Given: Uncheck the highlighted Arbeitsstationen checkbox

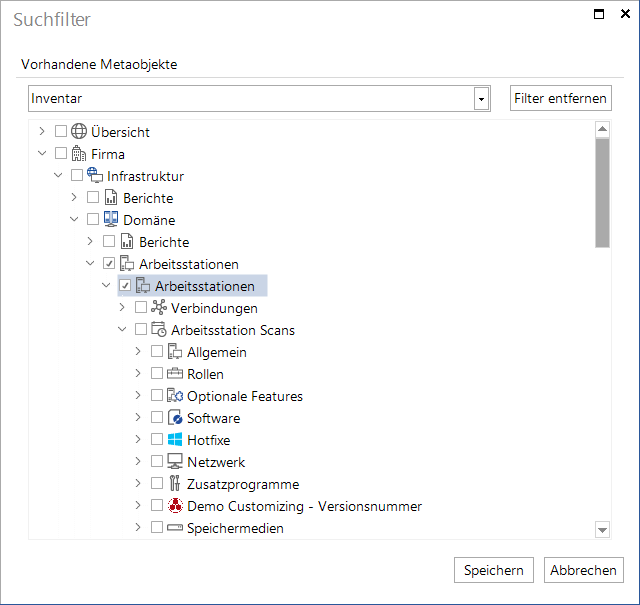Looking at the screenshot, I should 125,285.
